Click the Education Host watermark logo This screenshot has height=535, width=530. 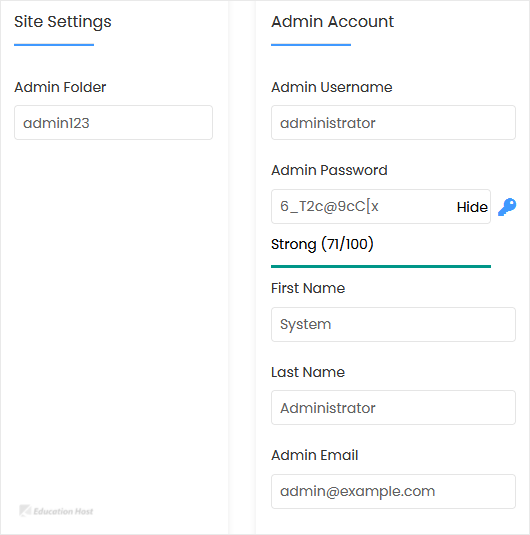pos(56,511)
